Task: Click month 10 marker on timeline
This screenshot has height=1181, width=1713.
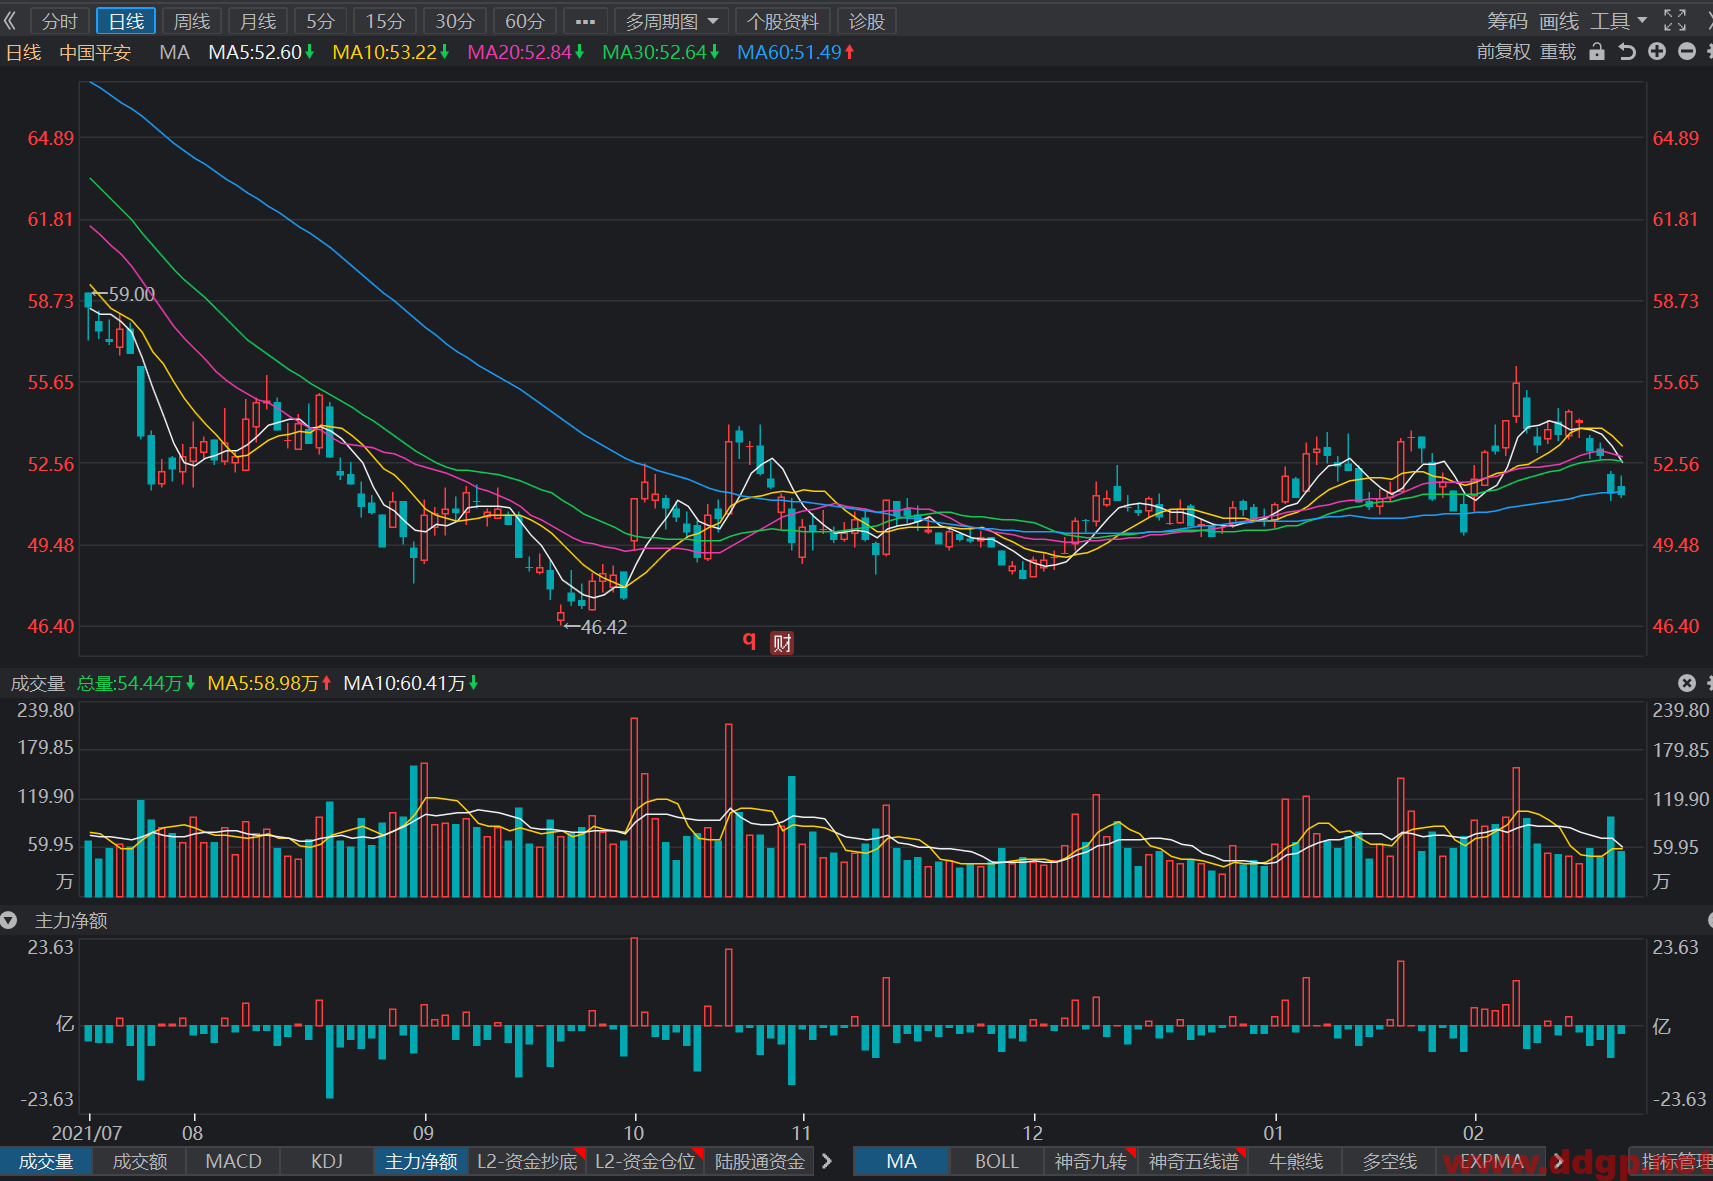Action: (x=634, y=1133)
